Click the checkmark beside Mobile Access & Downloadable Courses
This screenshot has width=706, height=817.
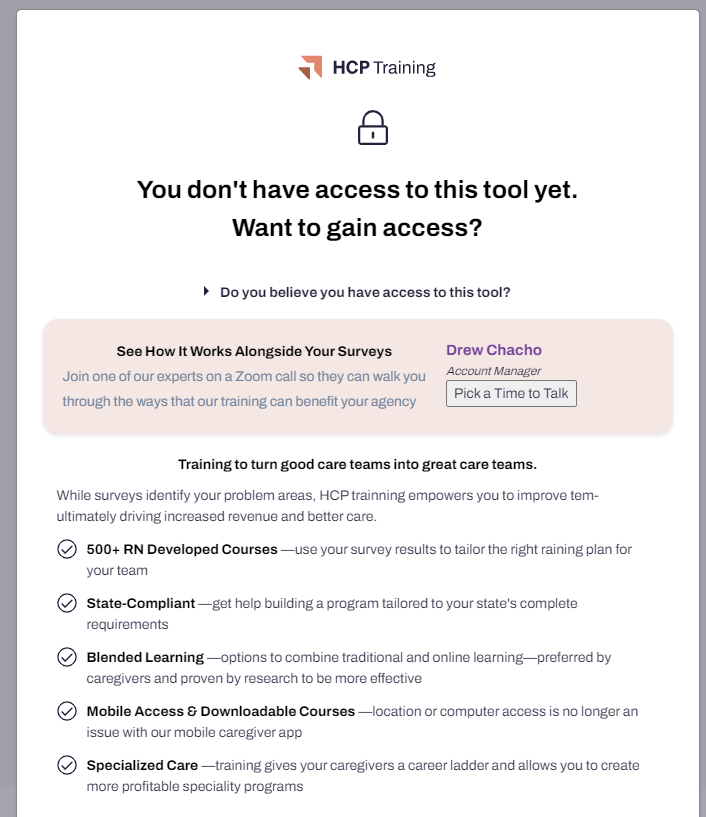pyautogui.click(x=63, y=710)
